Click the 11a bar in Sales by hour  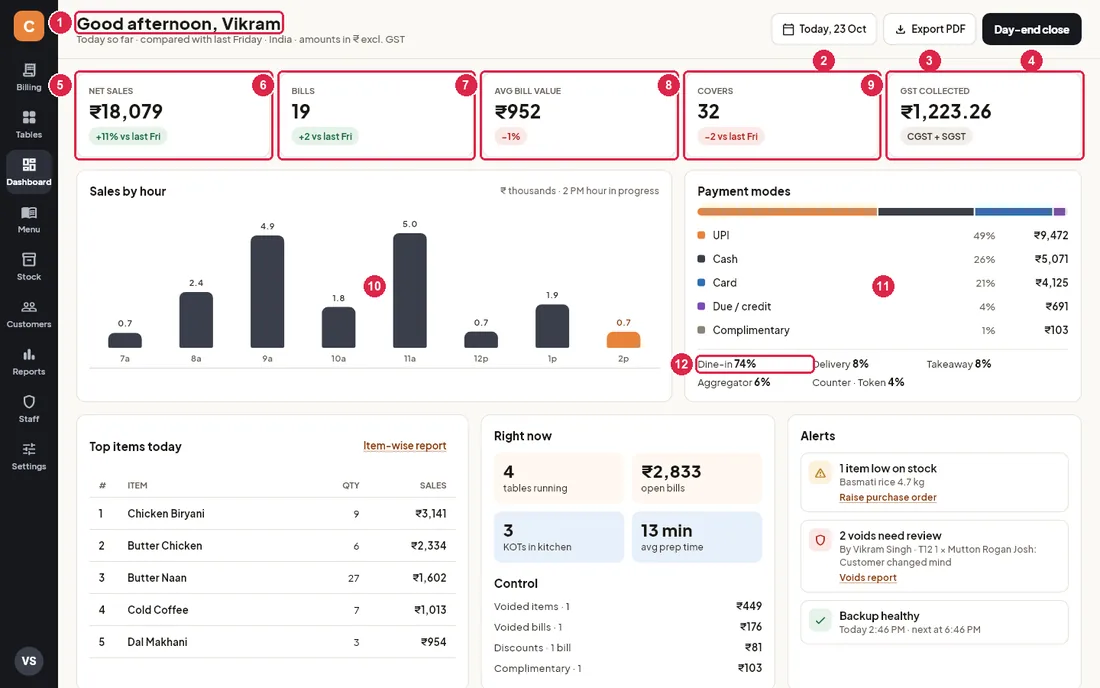tap(410, 290)
